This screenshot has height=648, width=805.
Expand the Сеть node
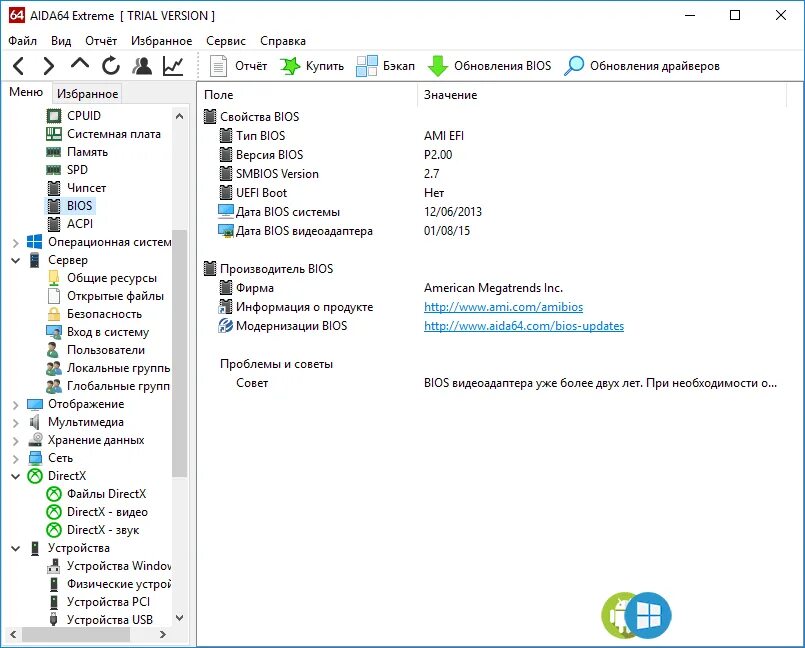point(15,459)
